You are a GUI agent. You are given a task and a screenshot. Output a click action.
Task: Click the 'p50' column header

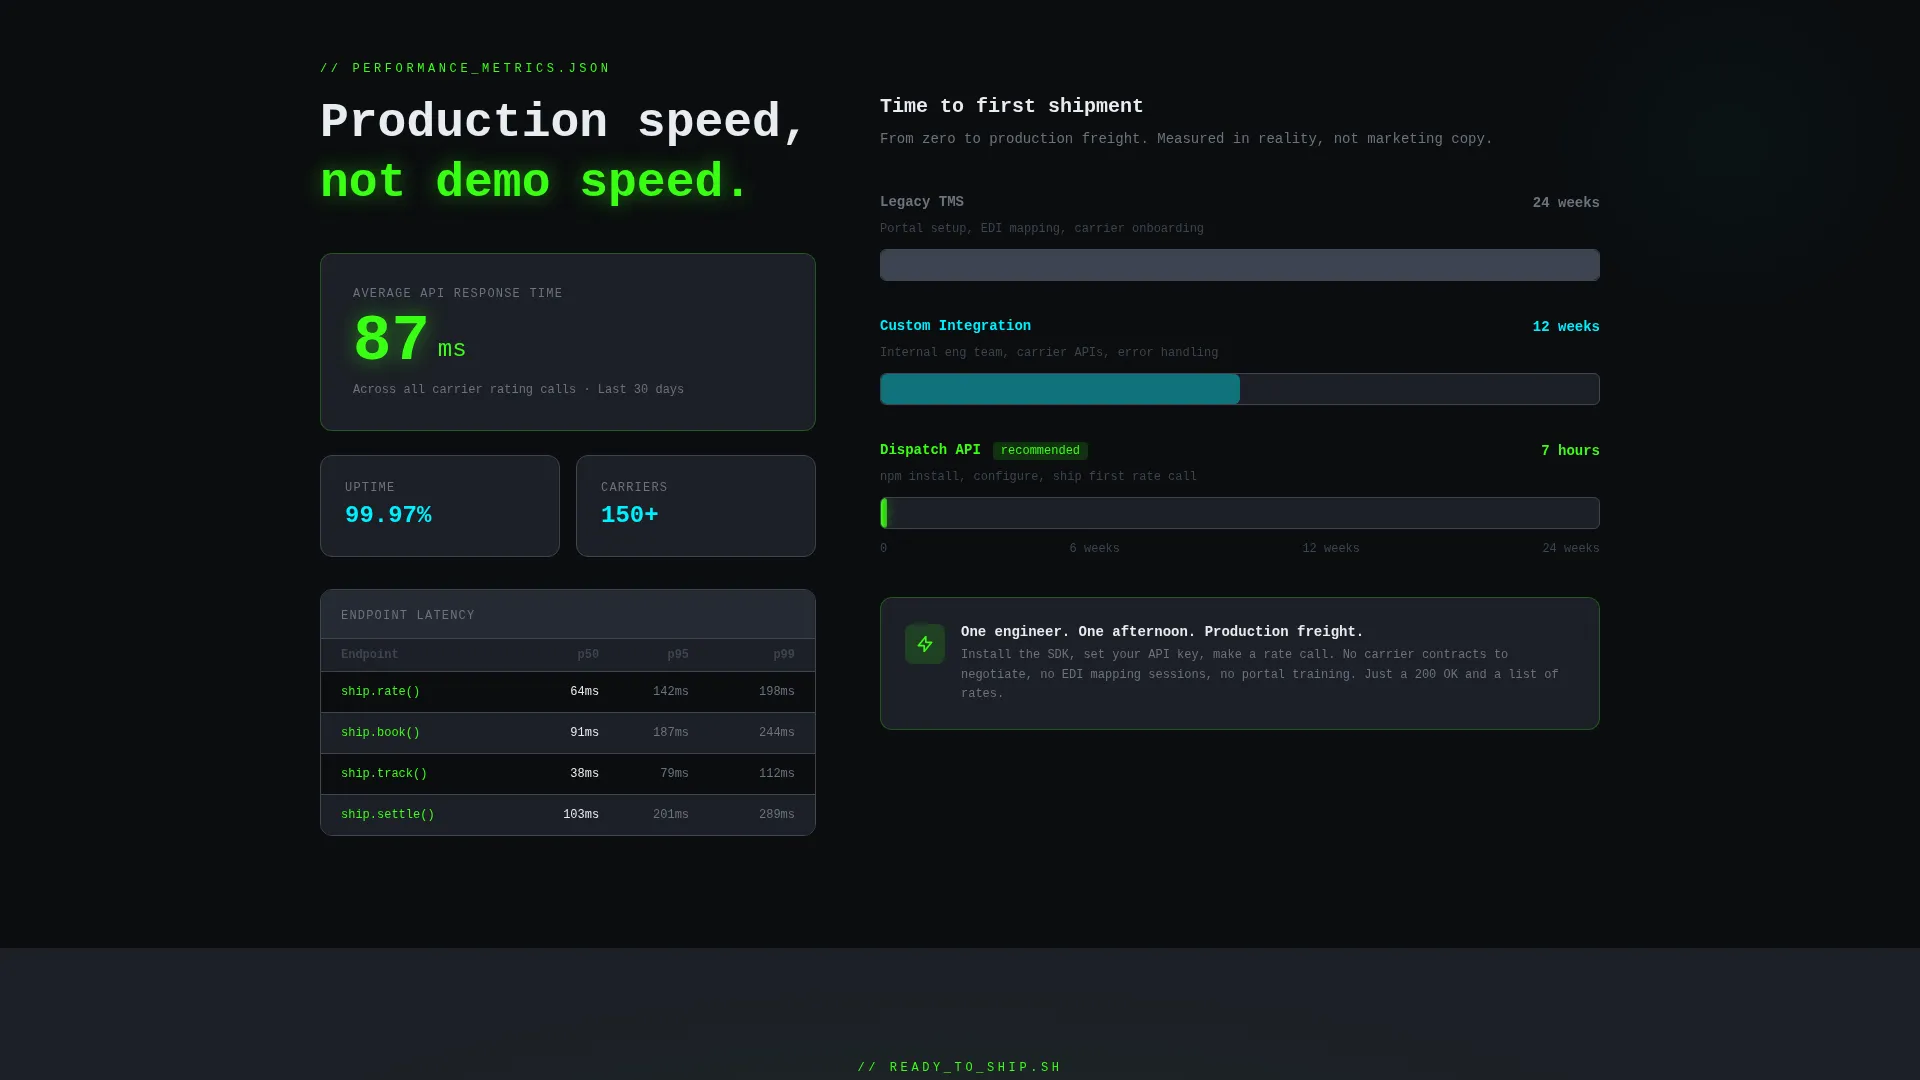[588, 655]
